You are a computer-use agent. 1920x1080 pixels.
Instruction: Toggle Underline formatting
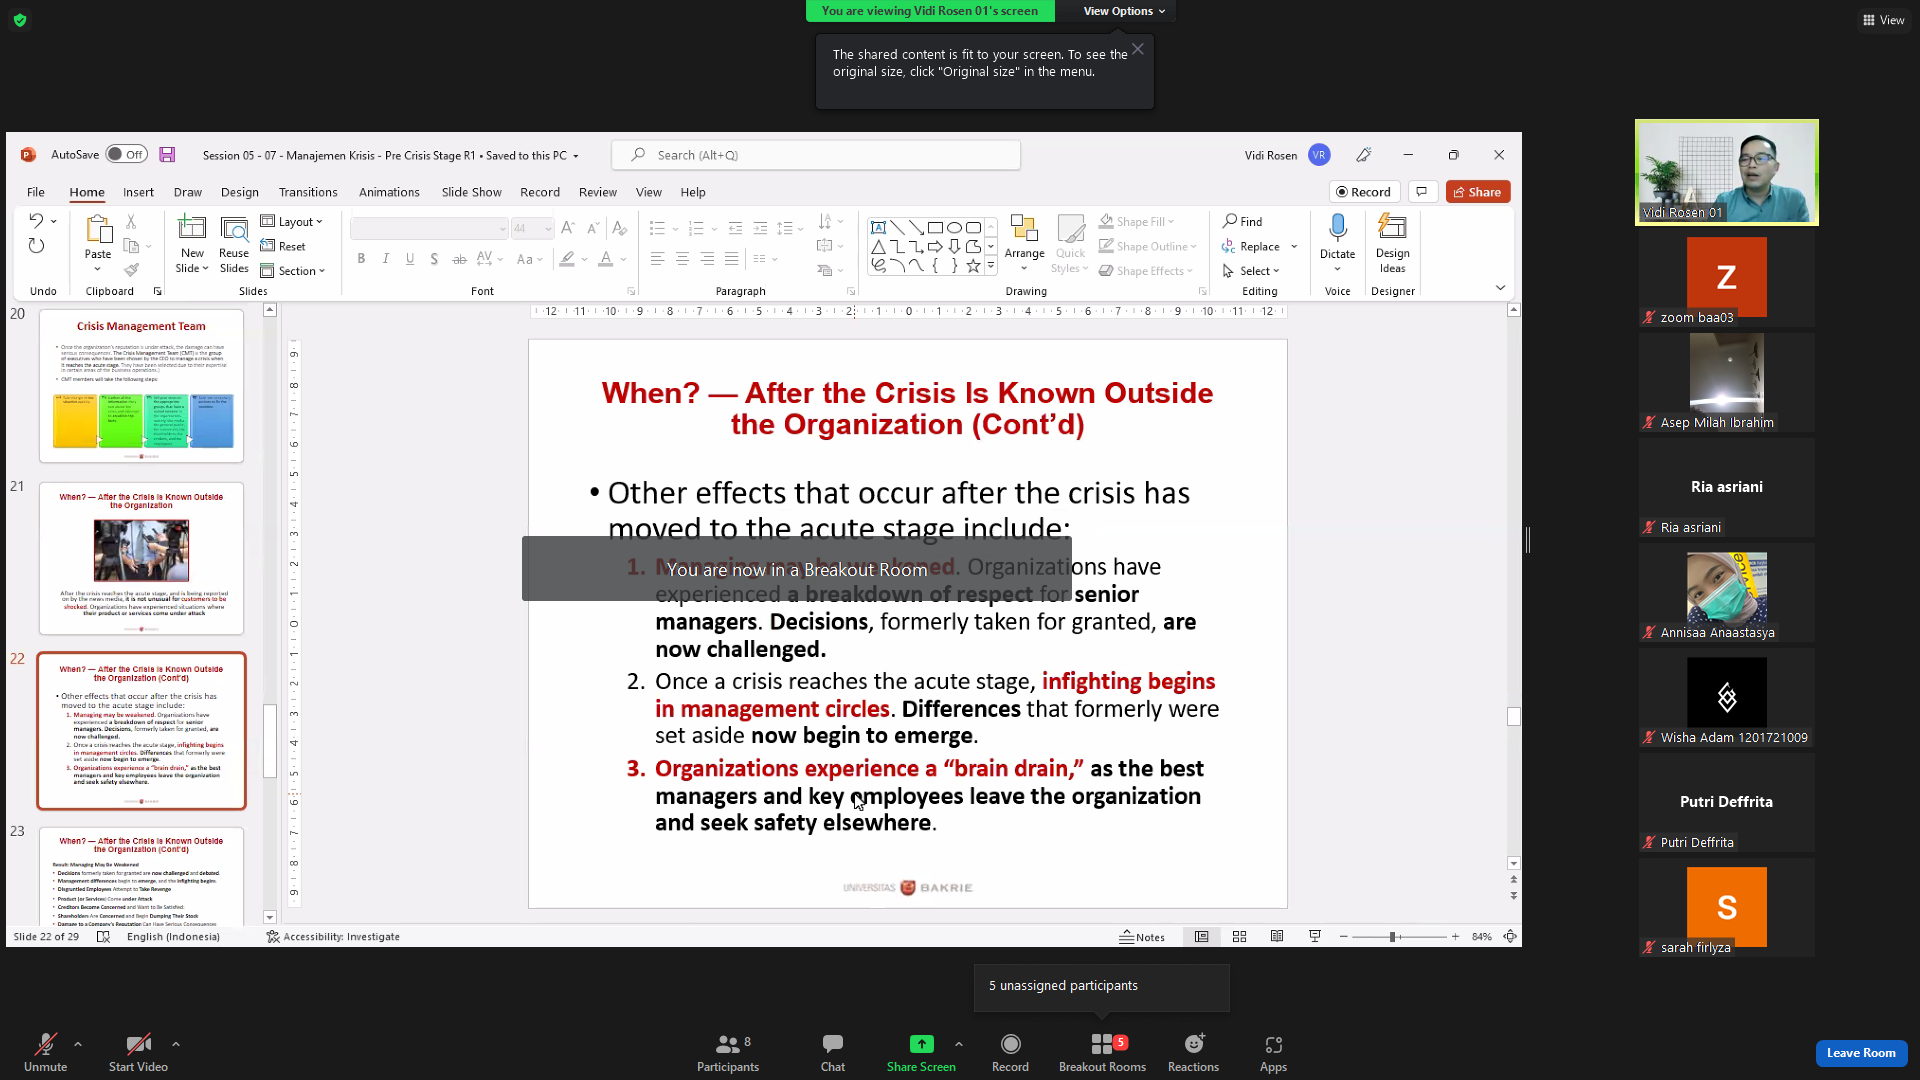[x=410, y=259]
